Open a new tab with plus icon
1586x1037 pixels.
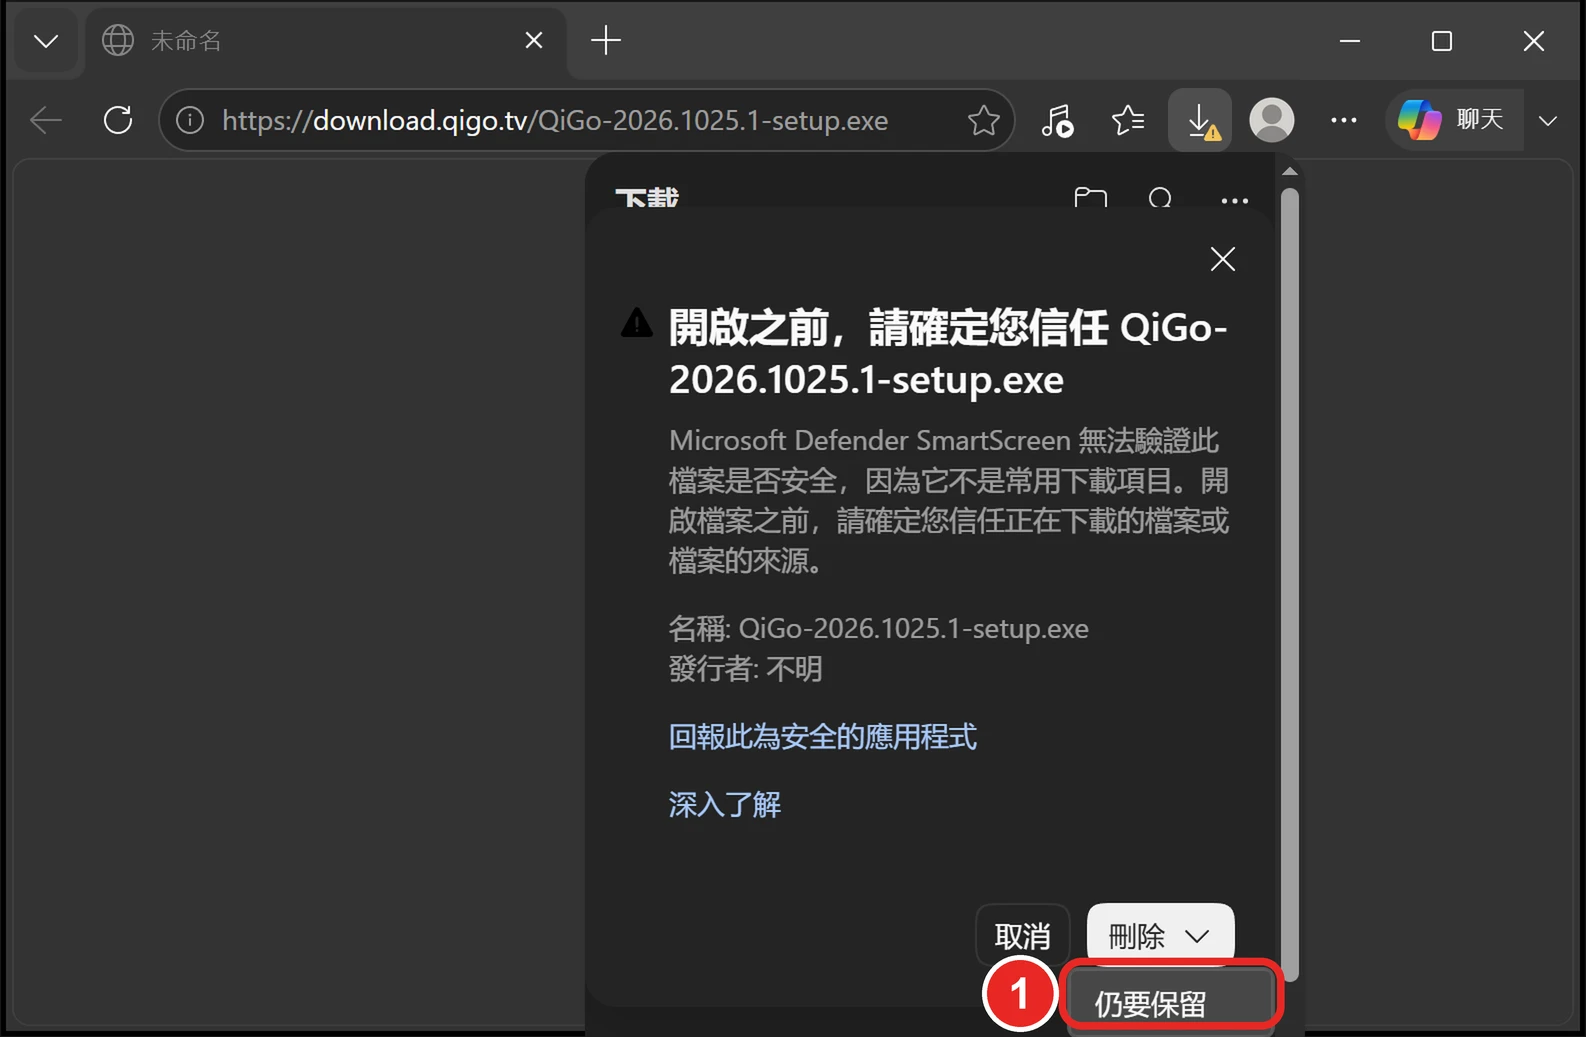[606, 40]
